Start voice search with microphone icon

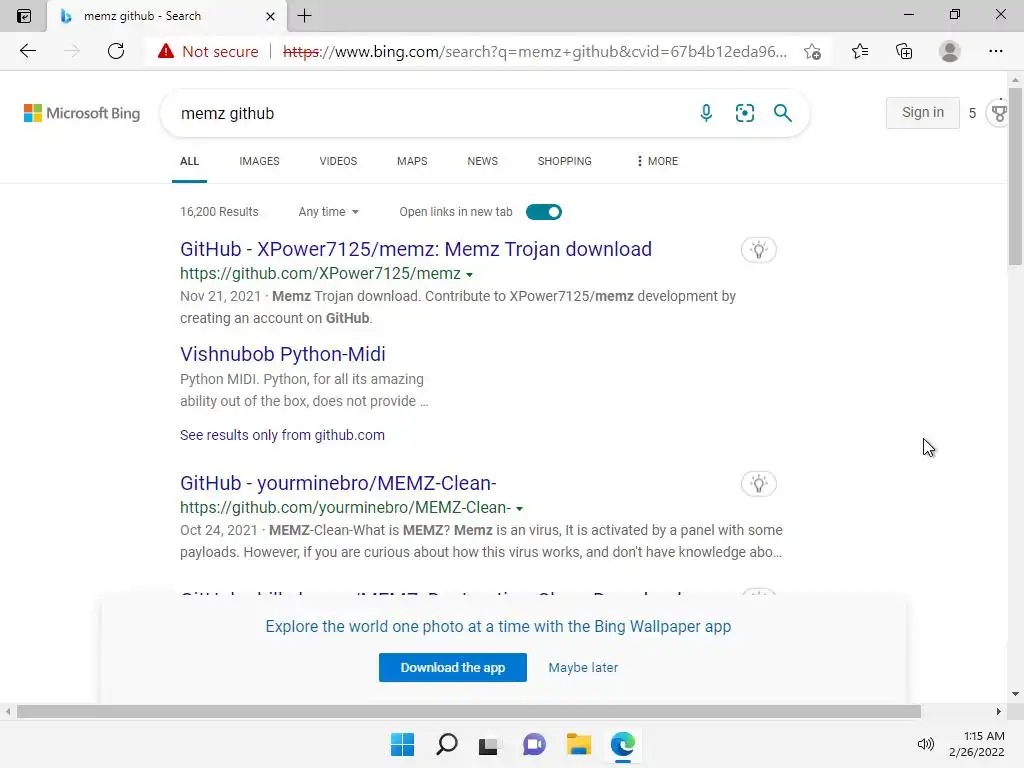[x=706, y=113]
